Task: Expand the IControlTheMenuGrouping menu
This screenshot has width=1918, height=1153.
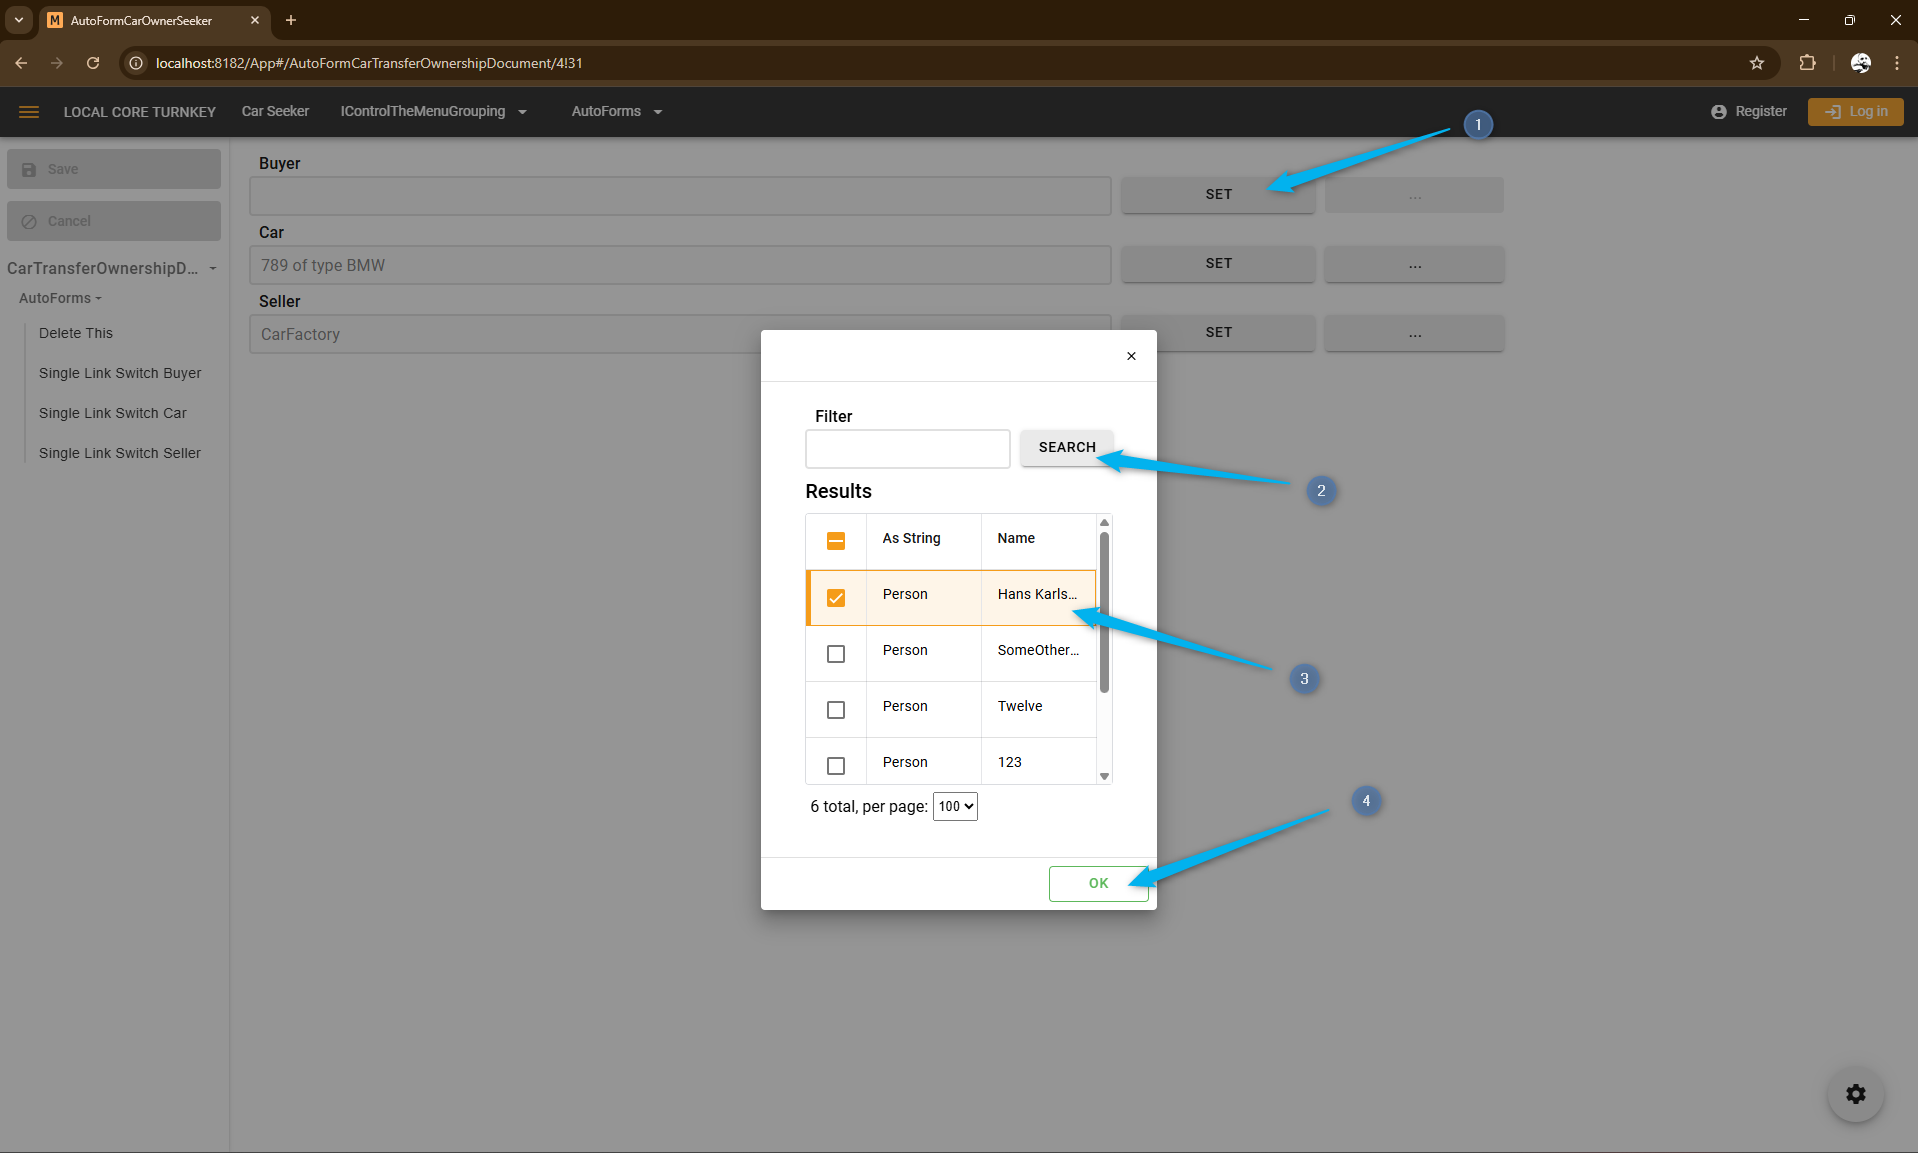Action: pyautogui.click(x=433, y=112)
